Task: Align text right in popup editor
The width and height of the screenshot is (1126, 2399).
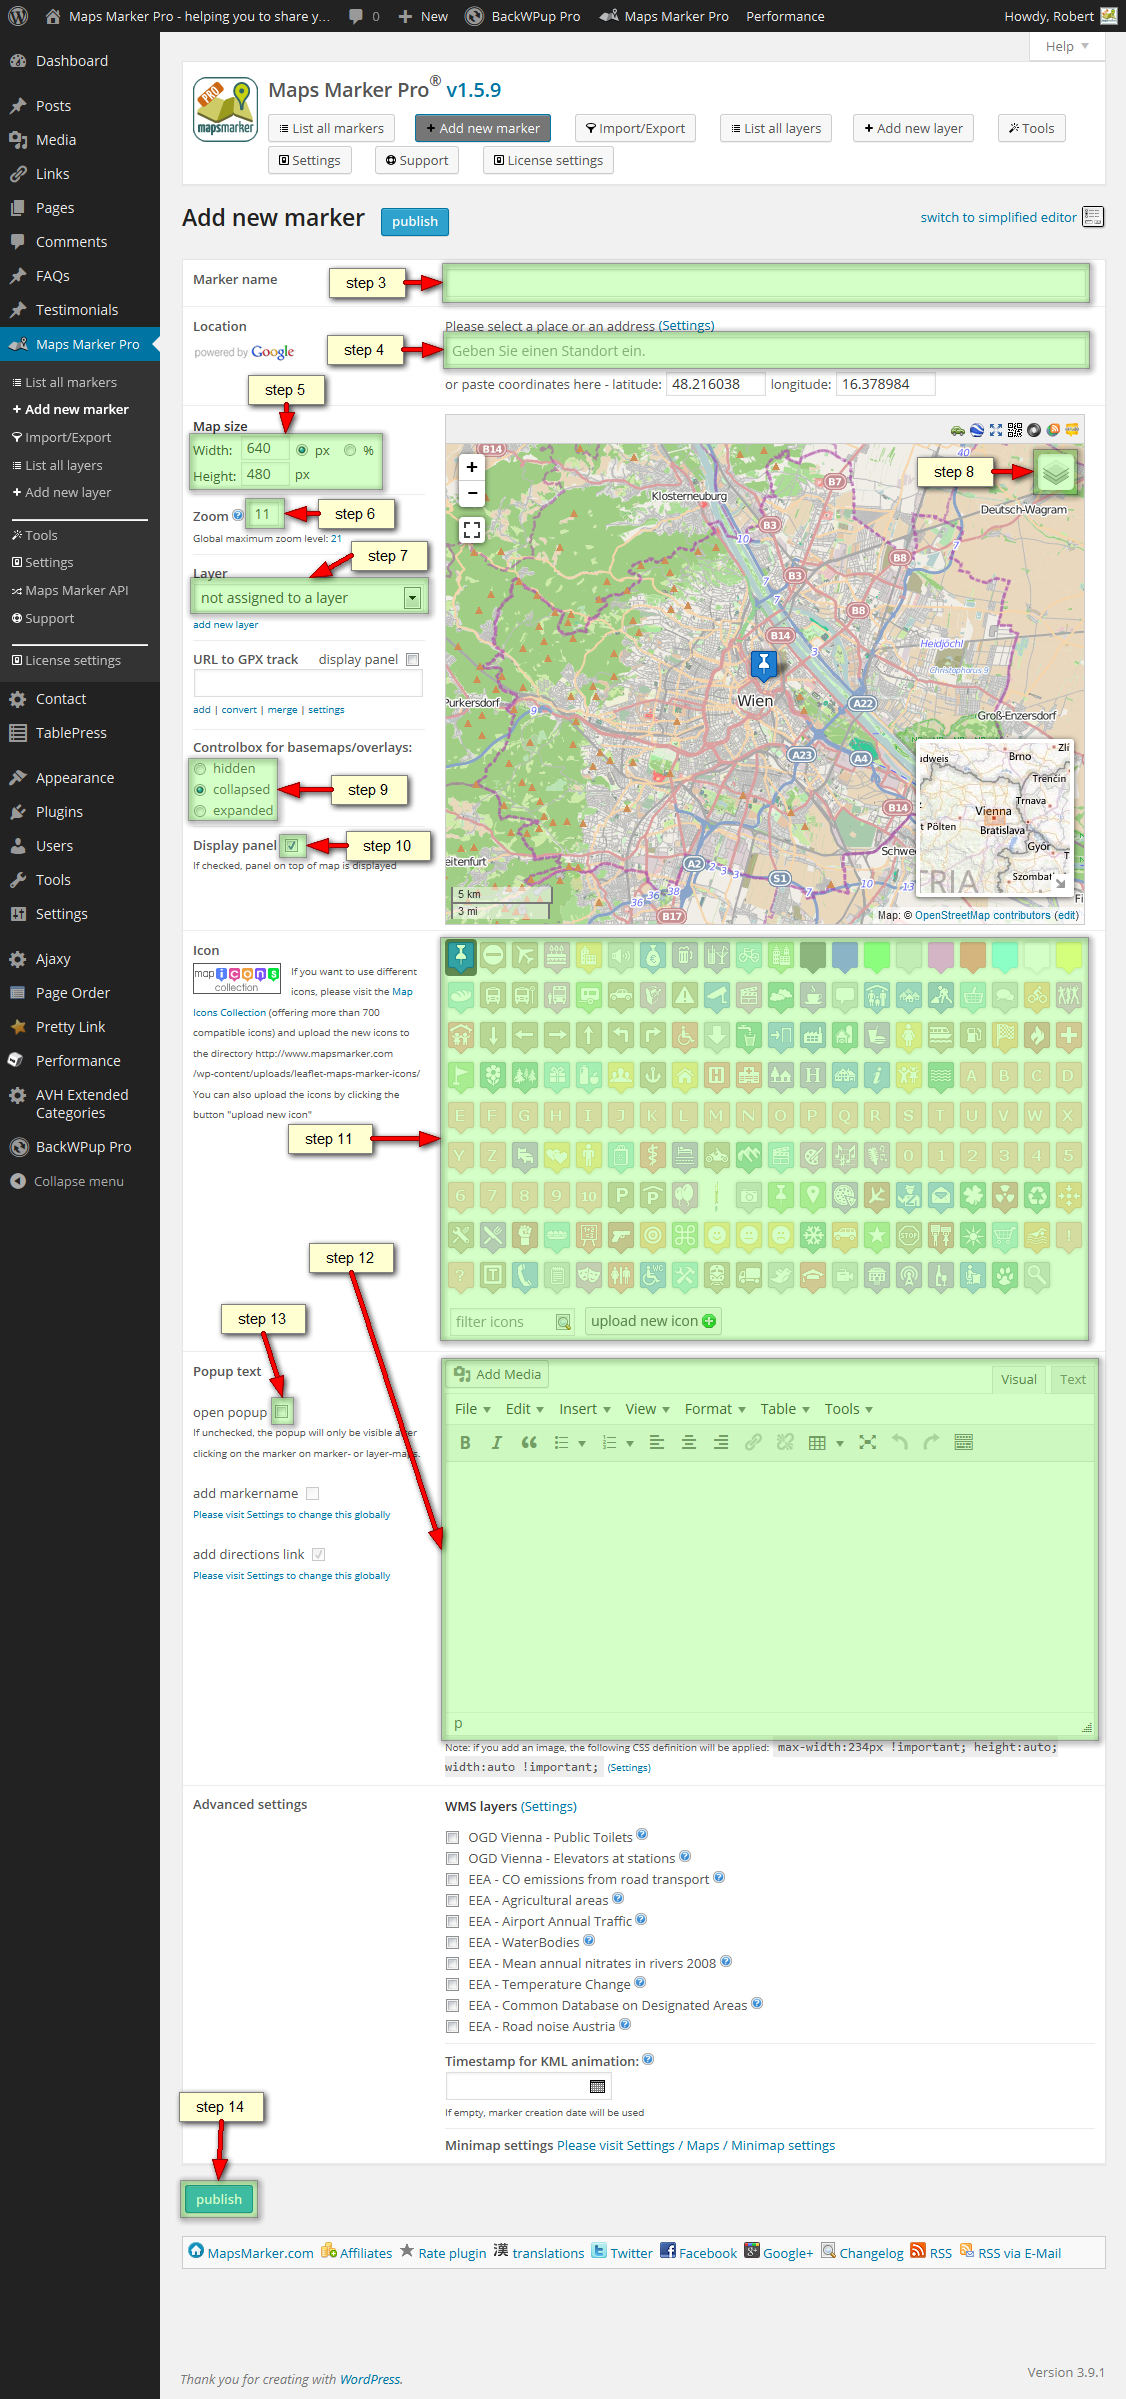Action: [x=721, y=1442]
